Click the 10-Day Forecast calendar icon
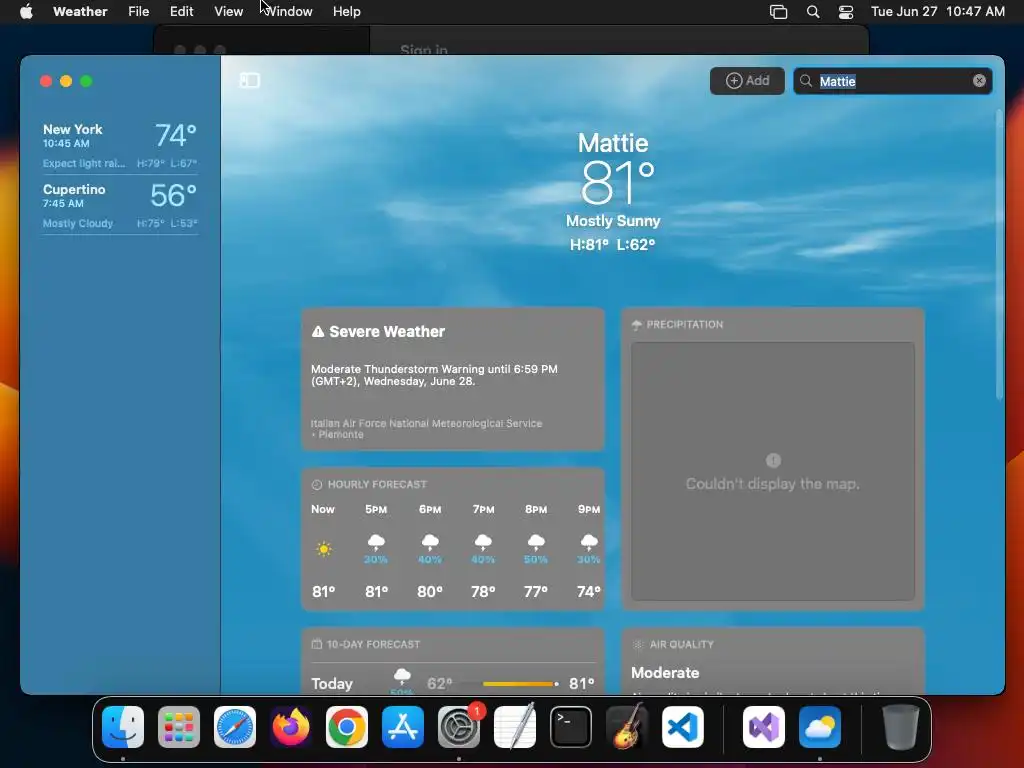Viewport: 1024px width, 768px height. [x=317, y=645]
